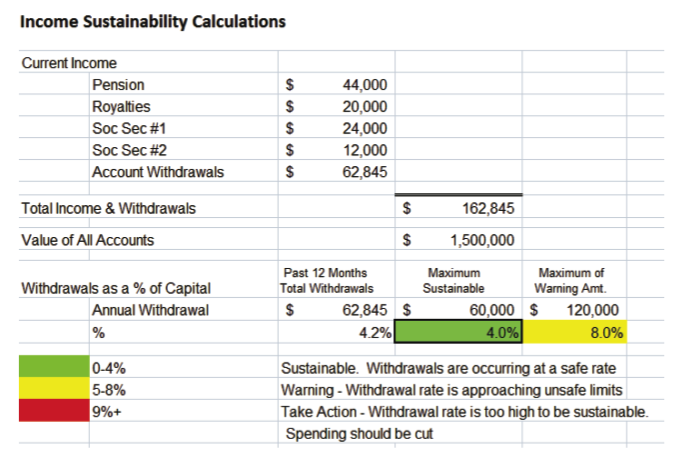The width and height of the screenshot is (697, 472).
Task: Select the Account Withdrawals row label
Action: [x=158, y=172]
